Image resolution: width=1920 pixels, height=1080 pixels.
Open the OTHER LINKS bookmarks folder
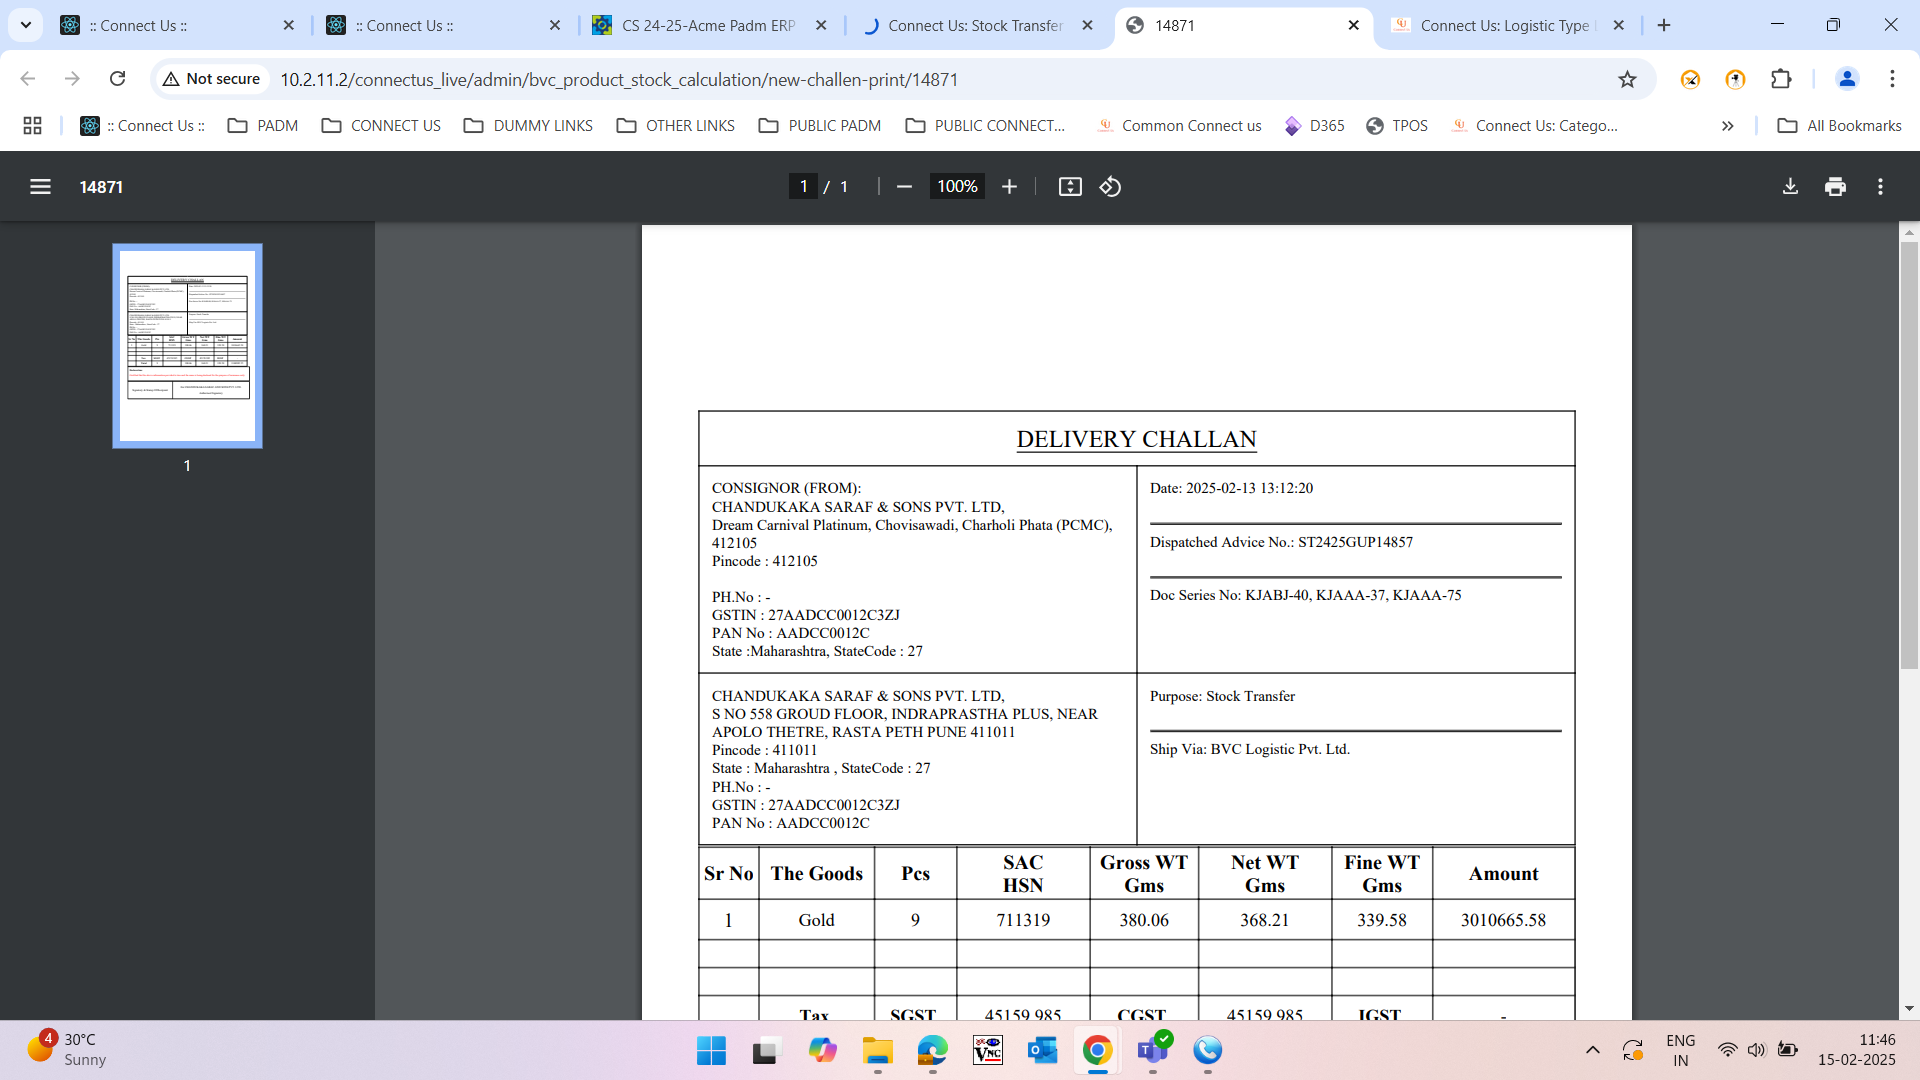pos(676,125)
